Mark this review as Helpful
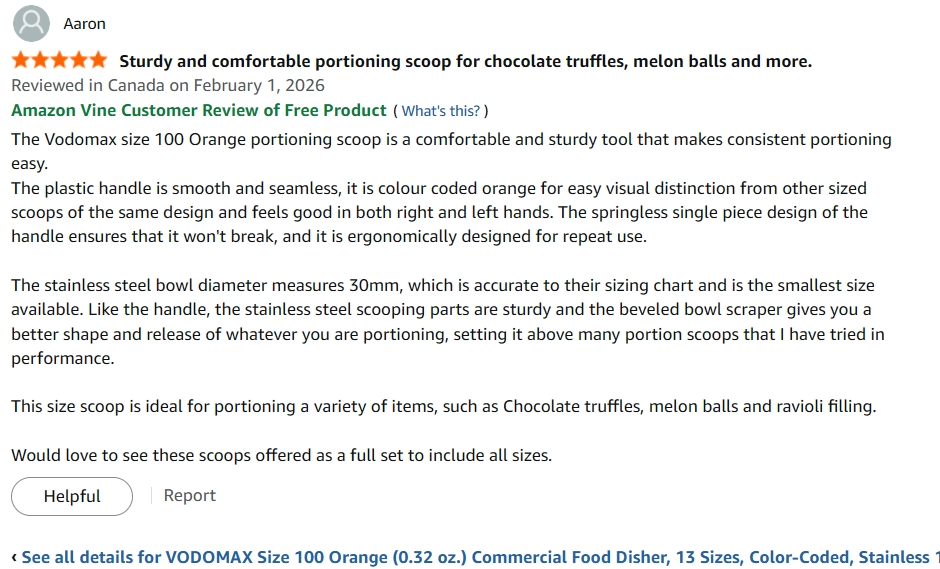940x569 pixels. [x=72, y=496]
